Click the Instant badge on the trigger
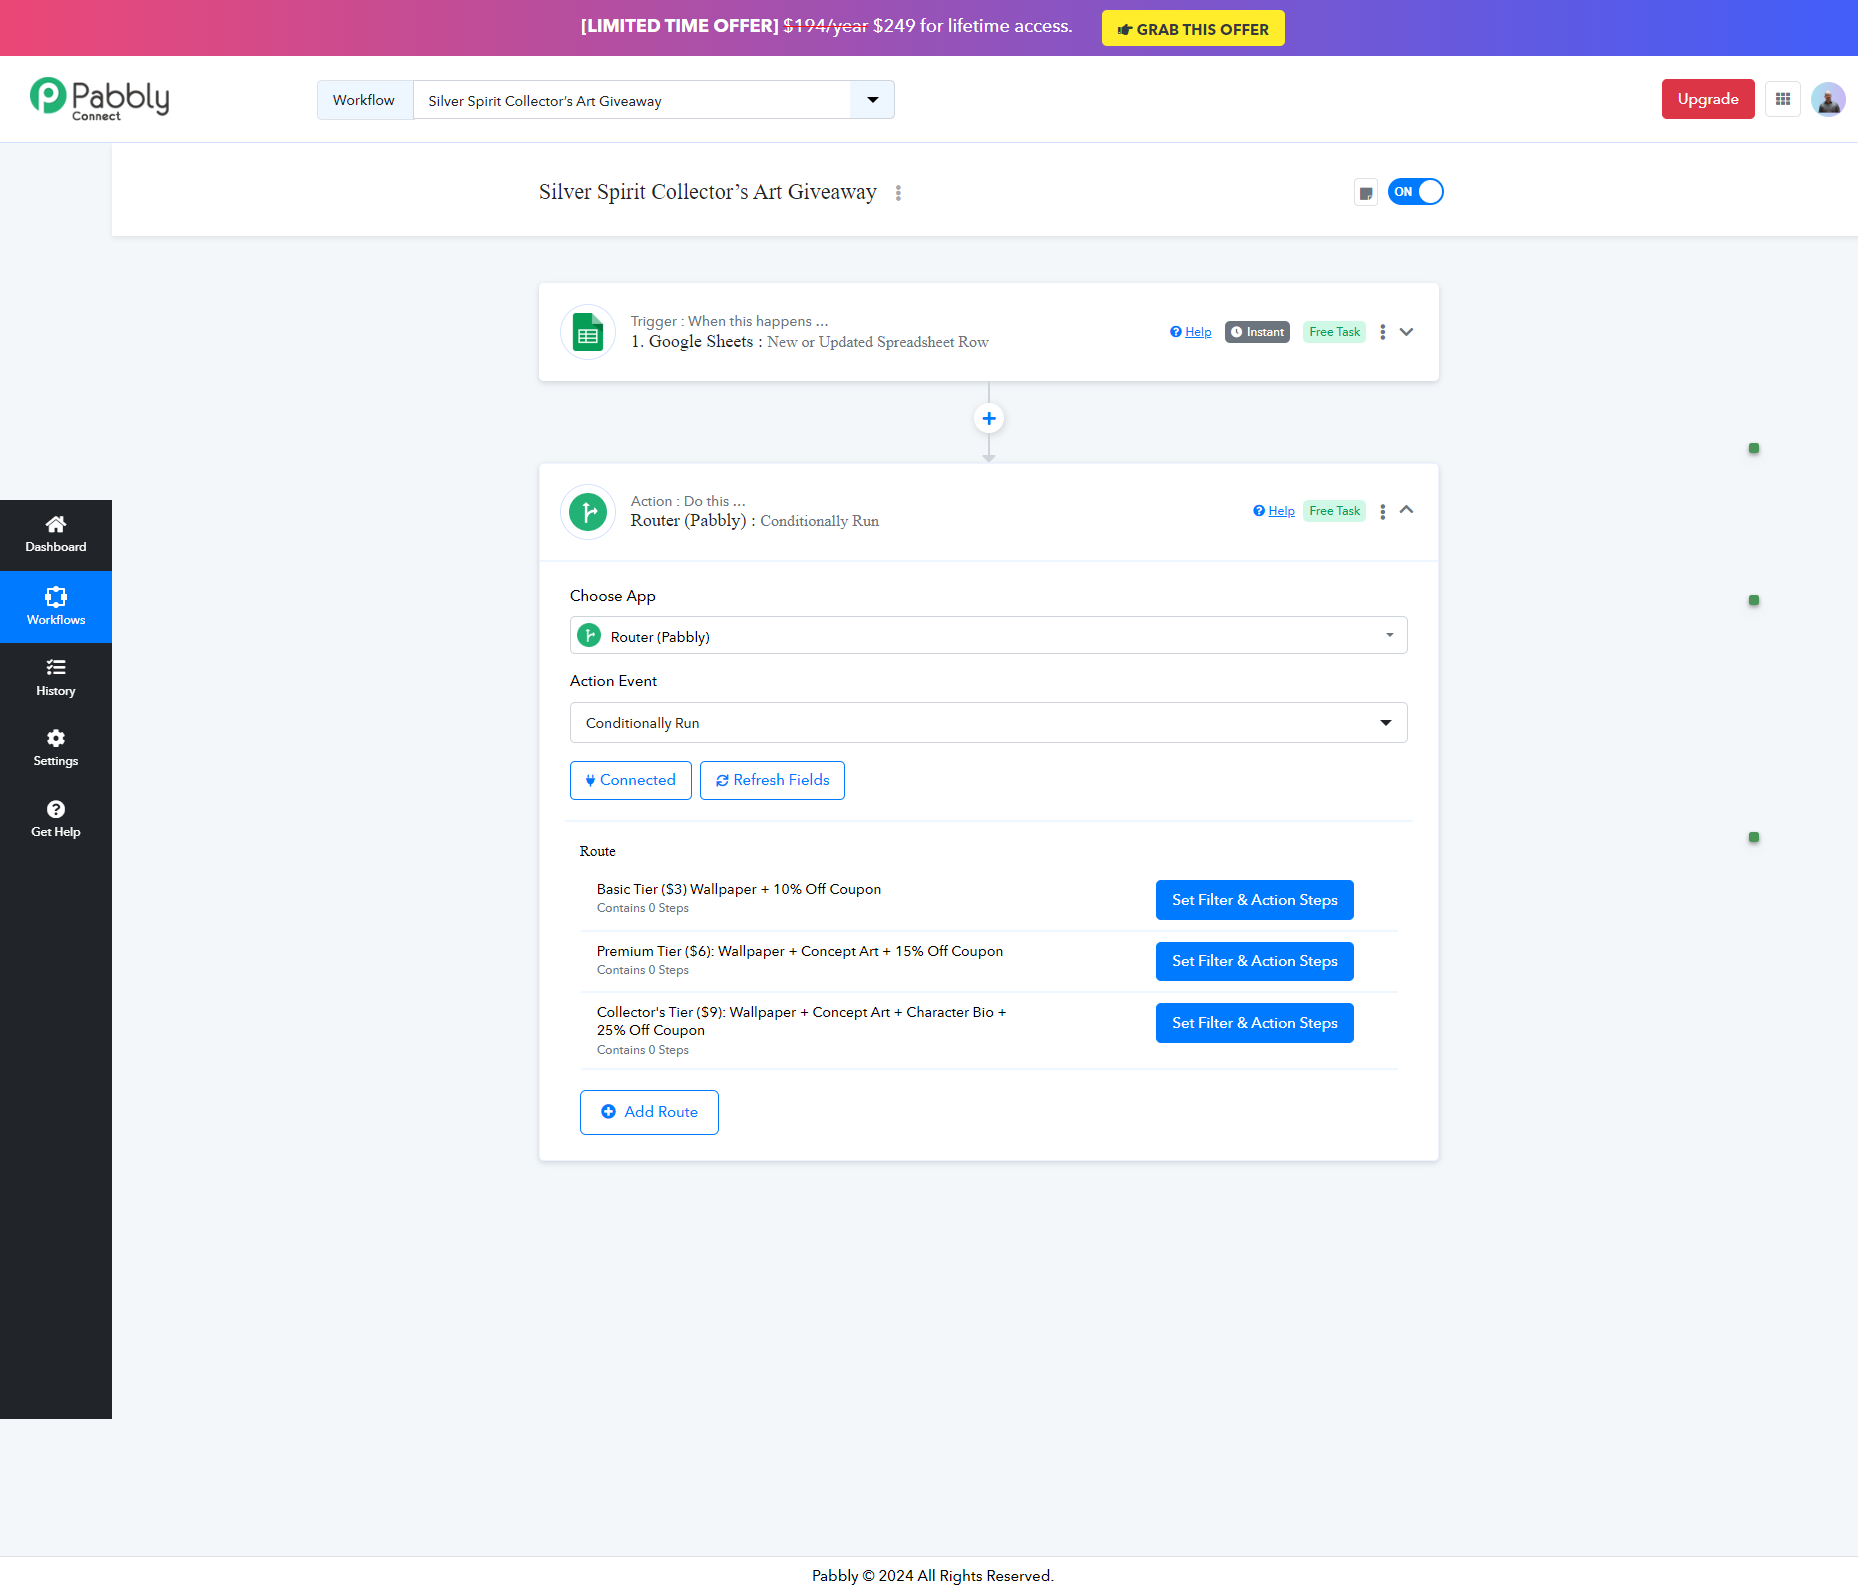 click(1257, 332)
